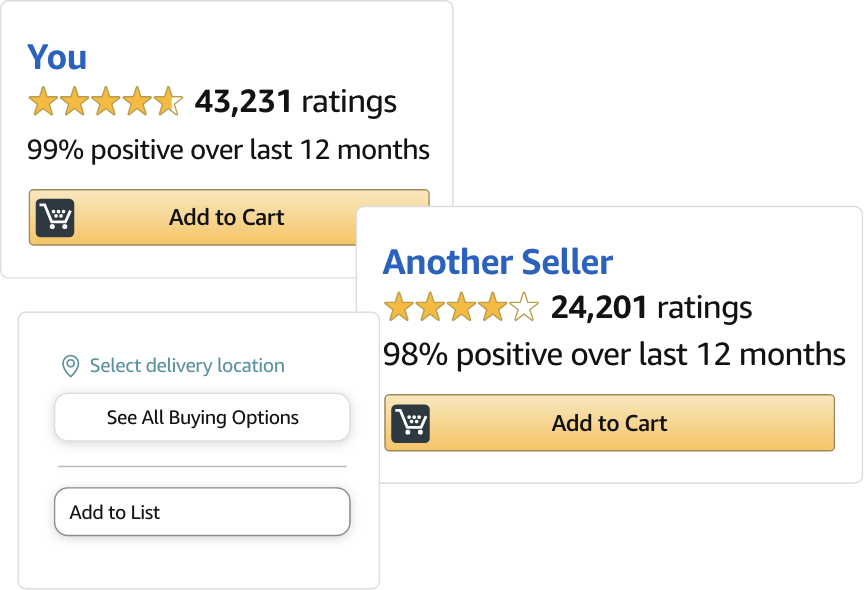Click Add to Cart on the You card
This screenshot has width=864, height=590.
(227, 217)
